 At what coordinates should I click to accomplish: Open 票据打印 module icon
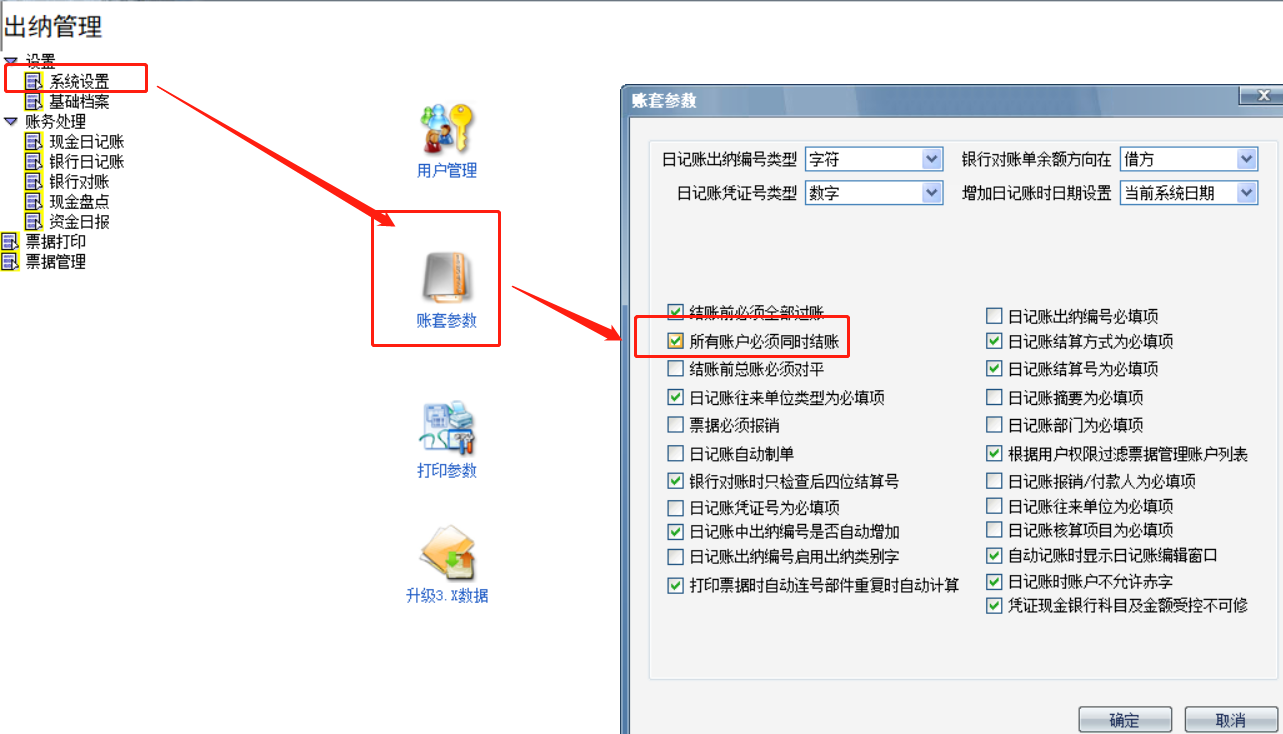(x=11, y=242)
